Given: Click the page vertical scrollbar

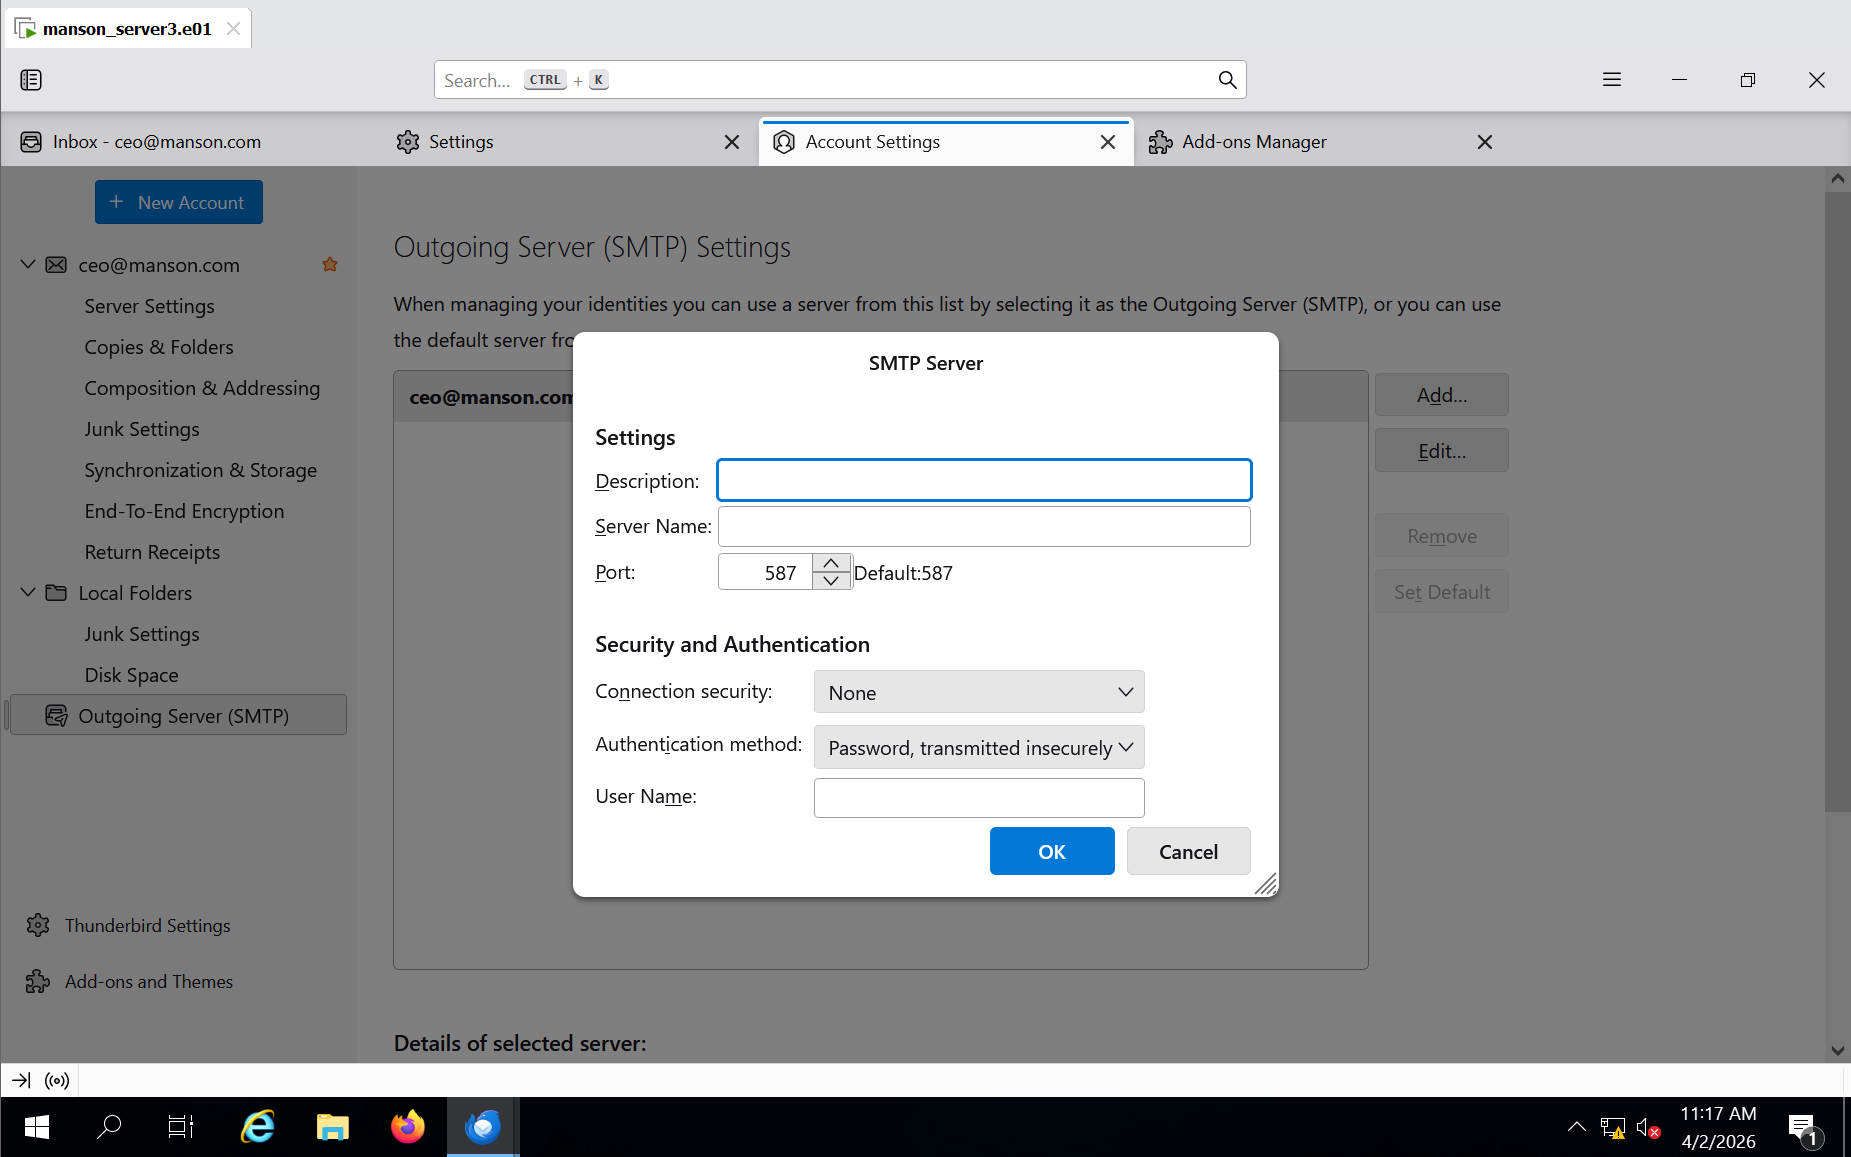Looking at the screenshot, I should point(1837,500).
